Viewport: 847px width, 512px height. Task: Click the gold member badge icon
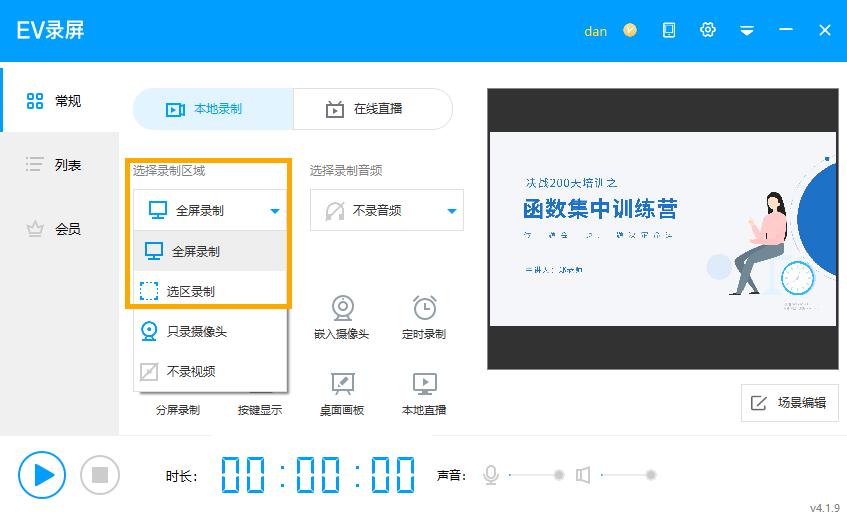click(x=630, y=30)
